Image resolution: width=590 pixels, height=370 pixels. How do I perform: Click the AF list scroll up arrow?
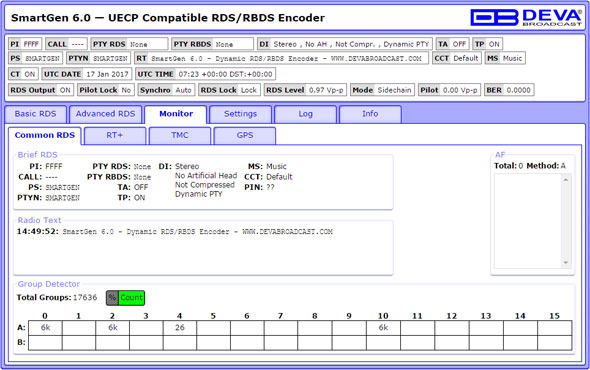coord(566,180)
